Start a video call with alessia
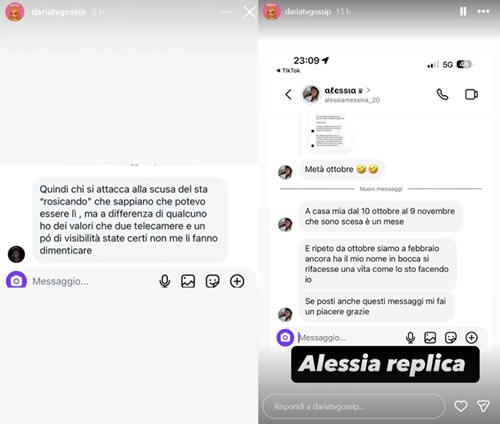This screenshot has width=500, height=424. (471, 94)
